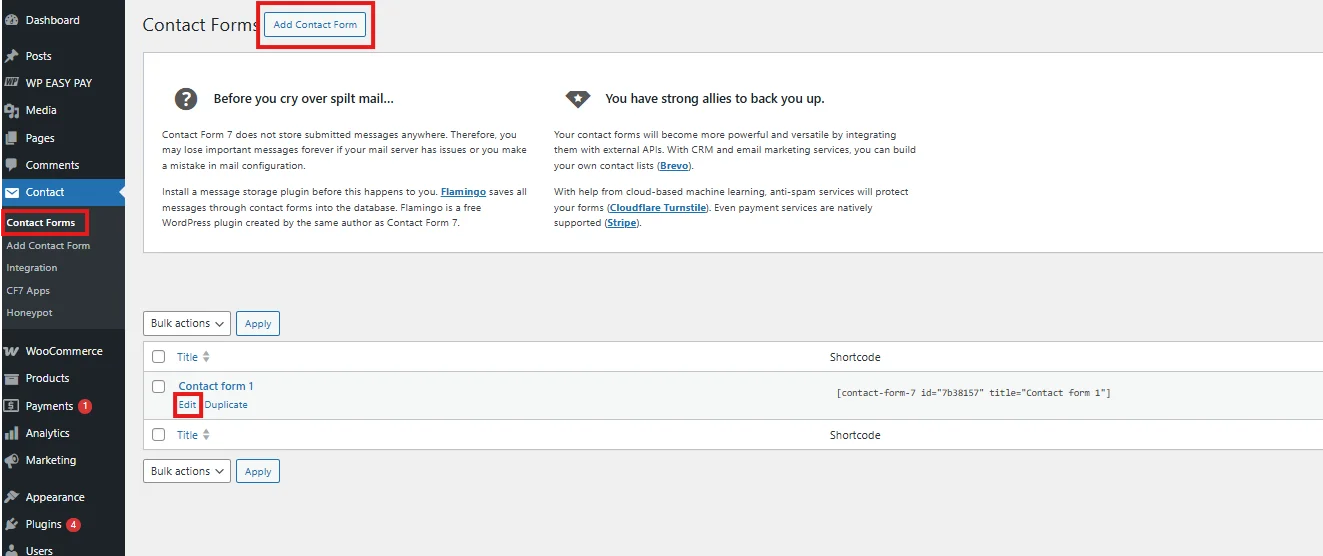Open the bottom Bulk actions dropdown

[187, 471]
